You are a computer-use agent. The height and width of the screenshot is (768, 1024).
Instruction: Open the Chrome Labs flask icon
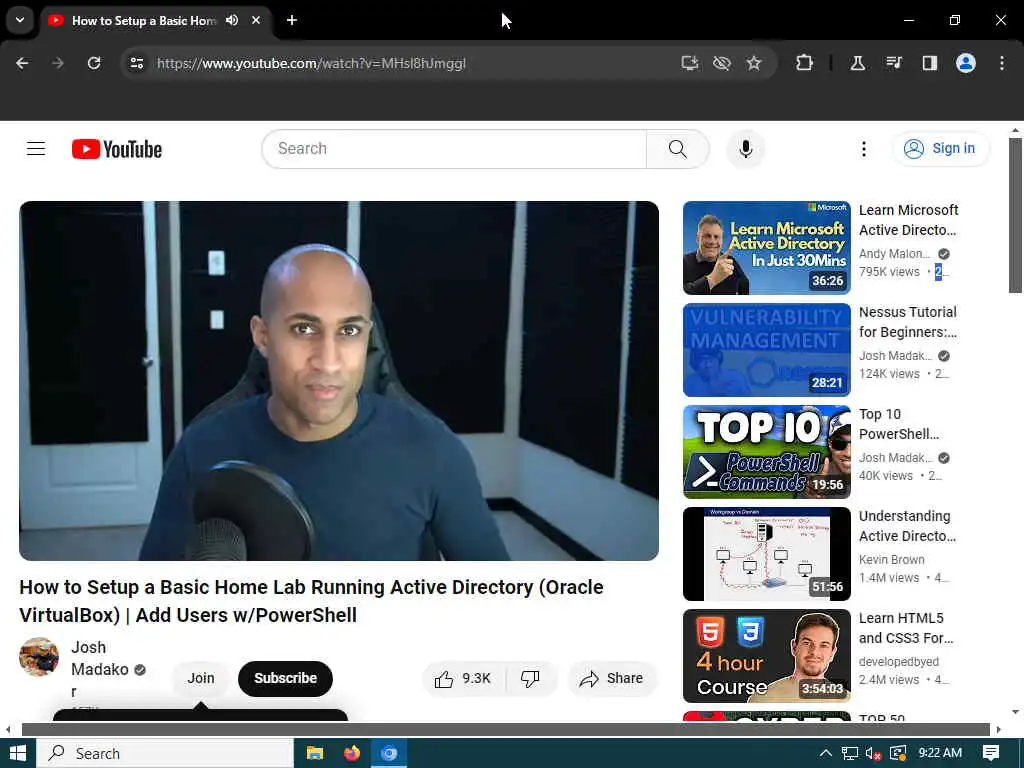pyautogui.click(x=857, y=63)
